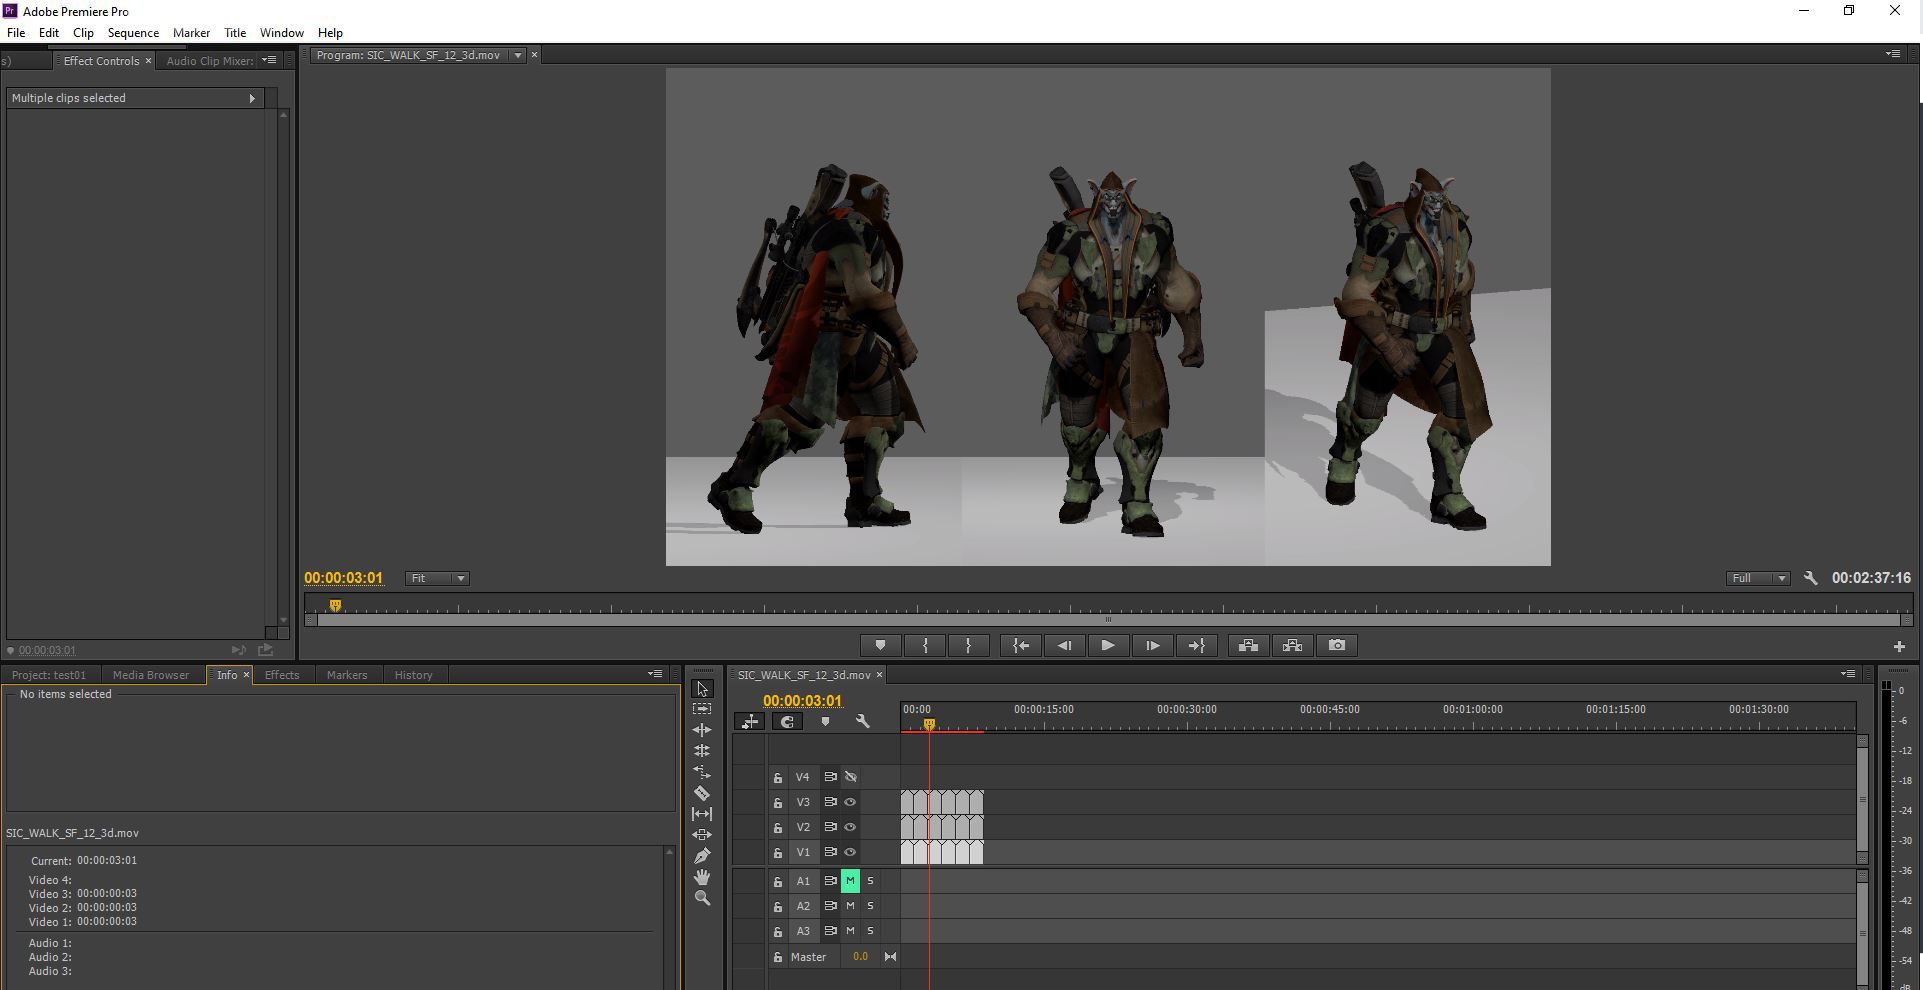Add marker in Program monitor

pyautogui.click(x=880, y=646)
